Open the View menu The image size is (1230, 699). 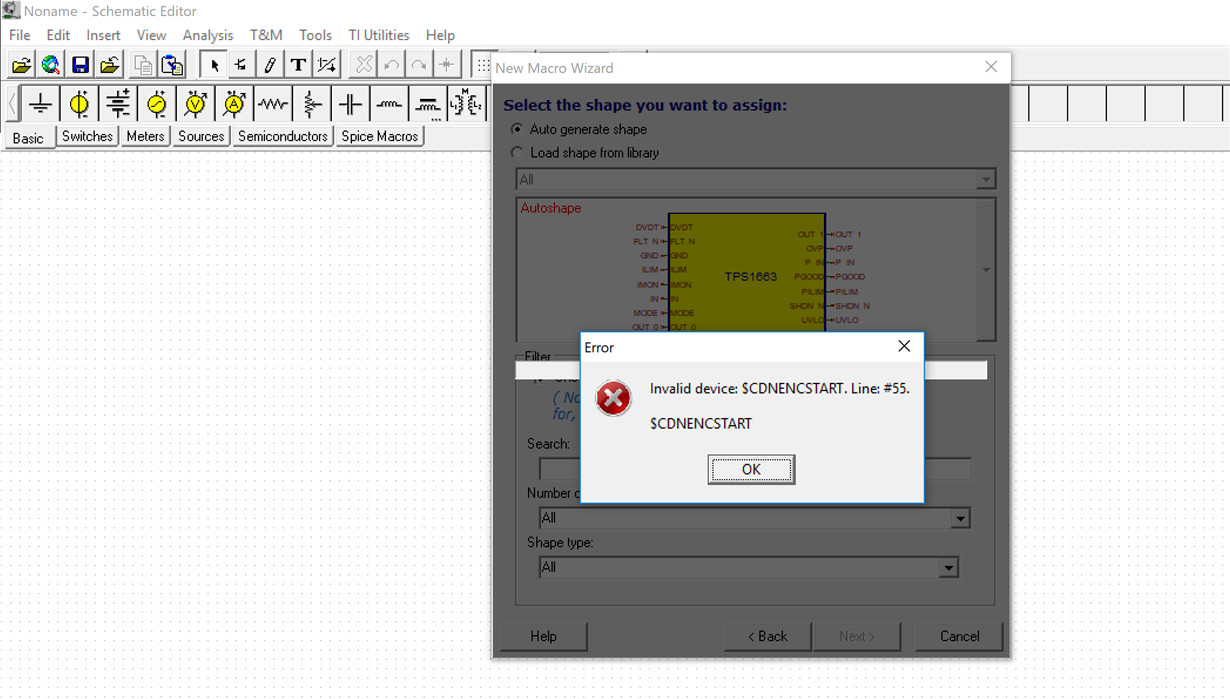151,35
